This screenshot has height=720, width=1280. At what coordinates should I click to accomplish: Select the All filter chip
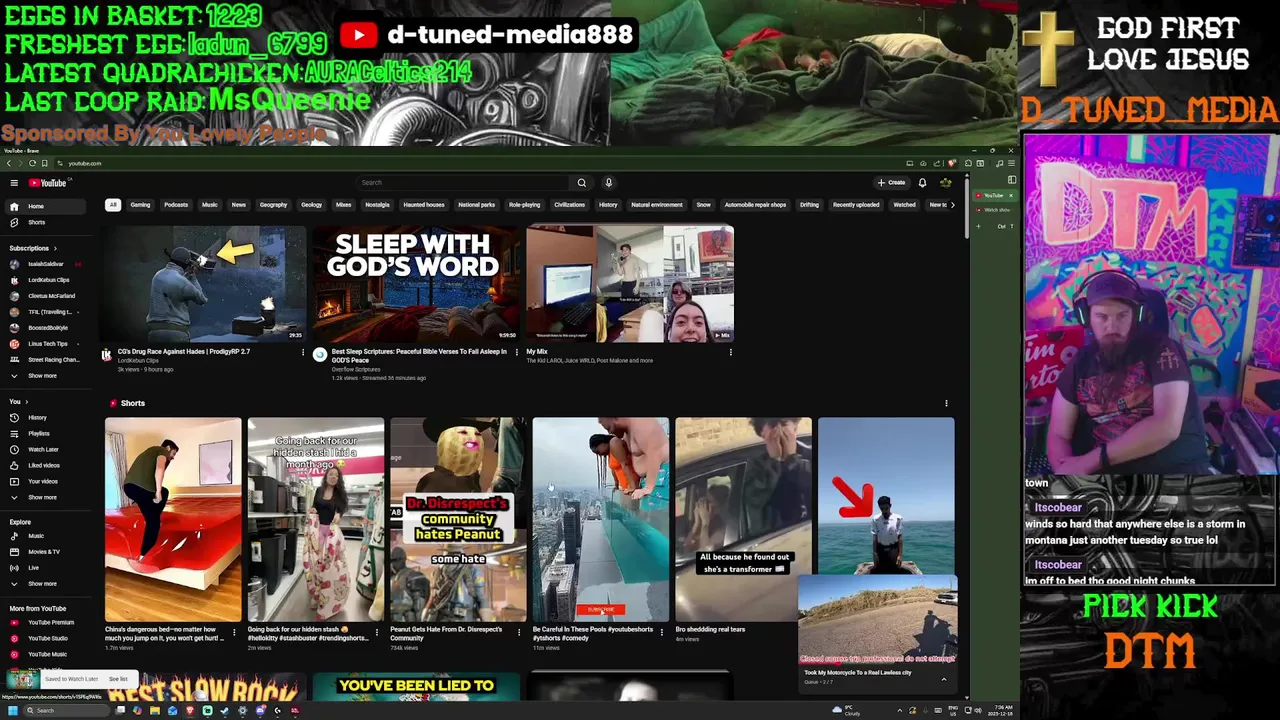[113, 205]
